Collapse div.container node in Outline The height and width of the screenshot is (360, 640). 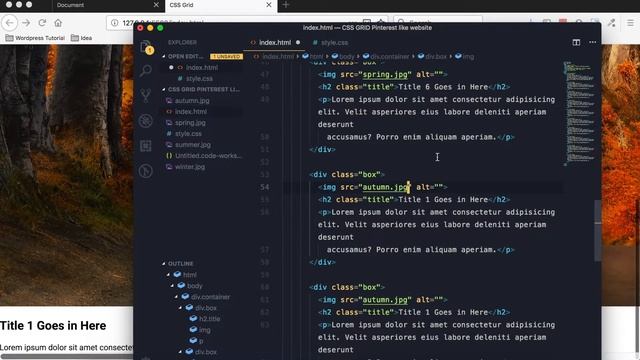point(176,297)
